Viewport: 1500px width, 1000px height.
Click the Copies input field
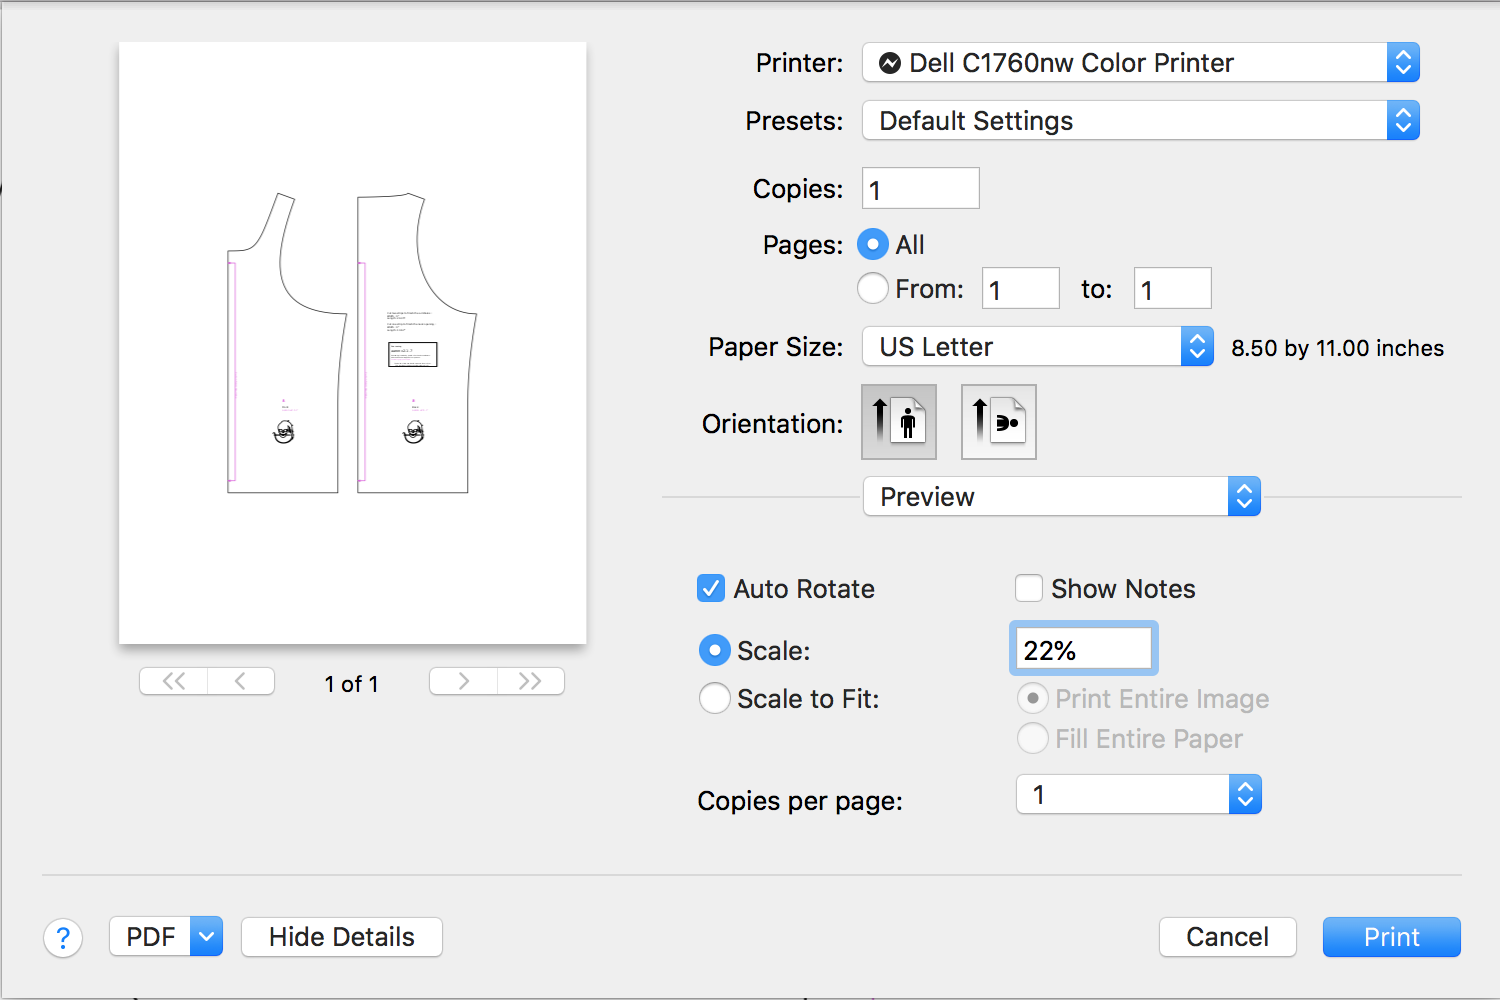(x=921, y=189)
